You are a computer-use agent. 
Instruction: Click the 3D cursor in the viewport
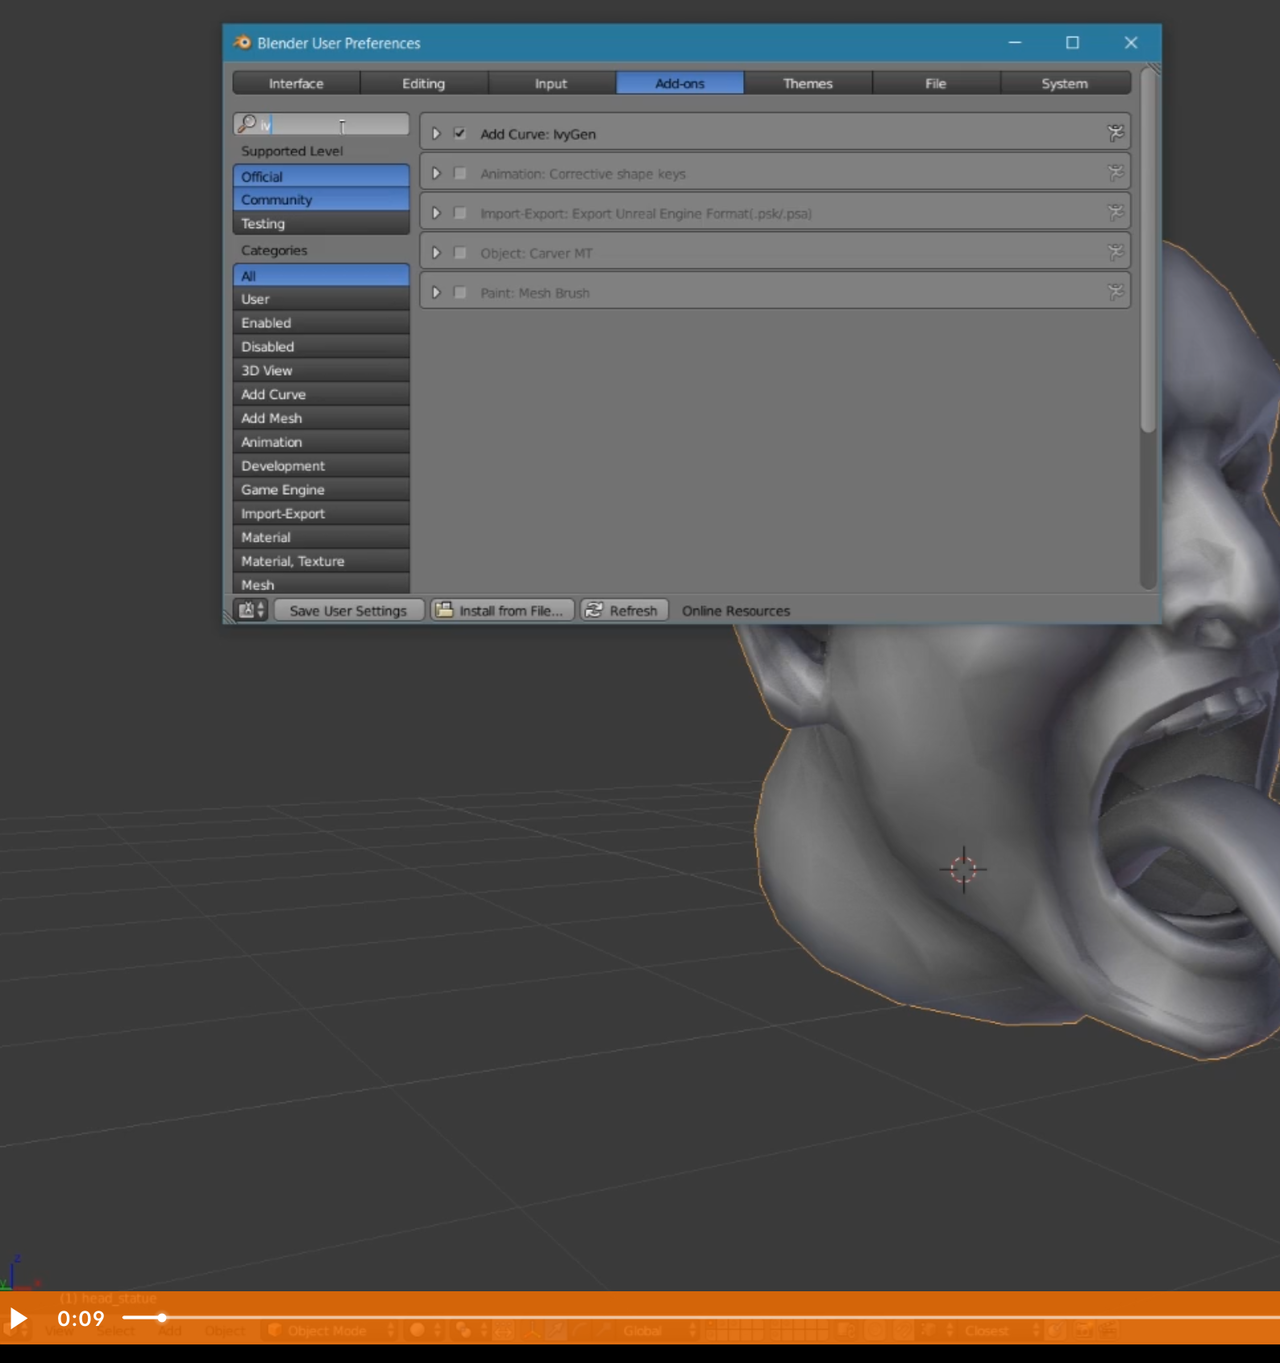click(963, 869)
